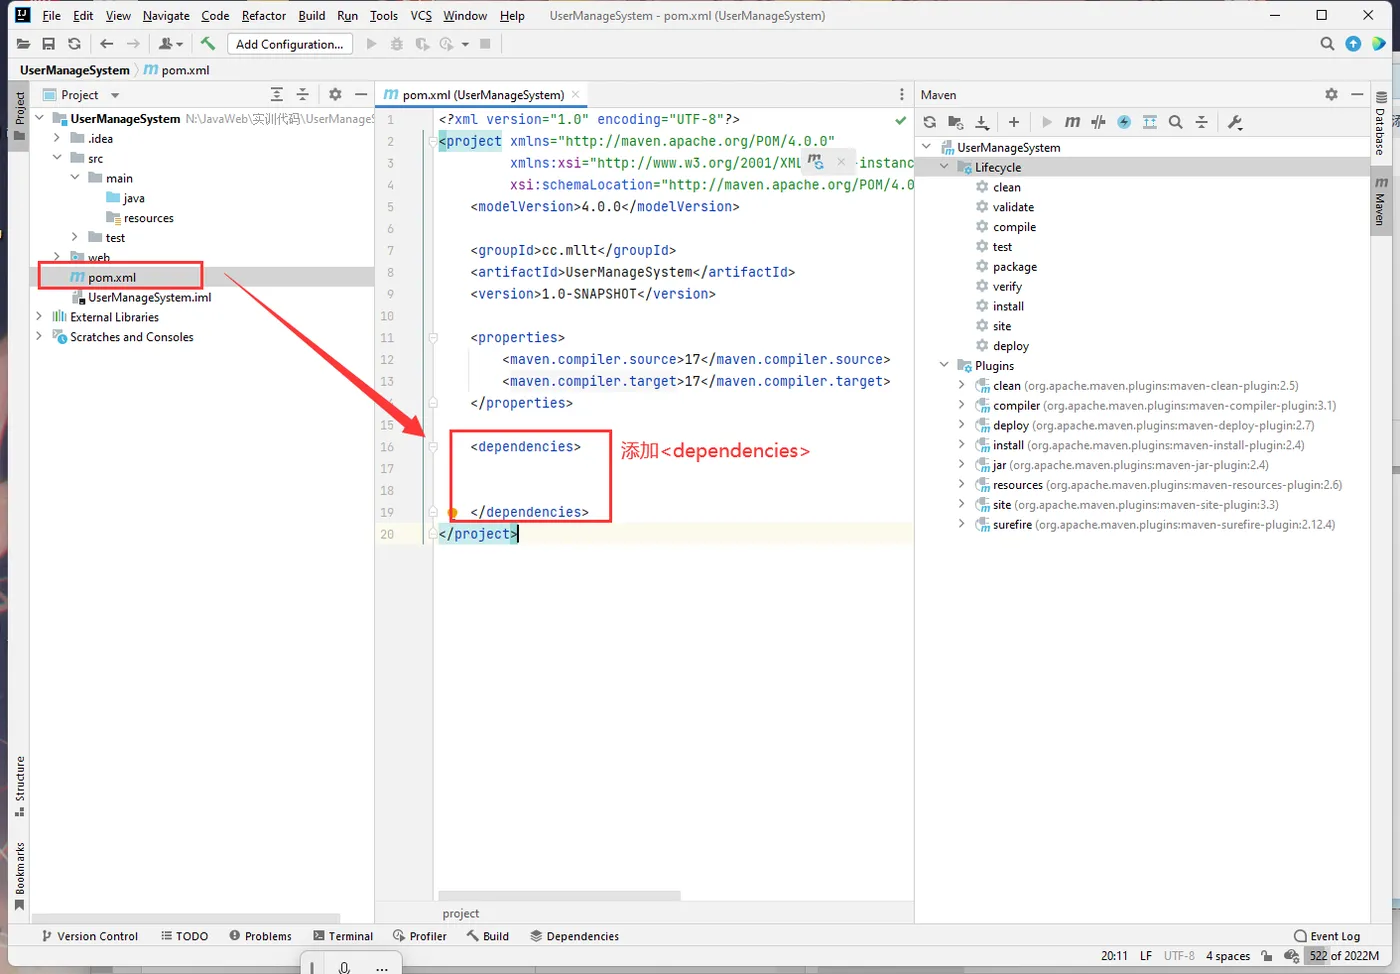Open the VCS menu
The width and height of the screenshot is (1400, 974).
421,15
